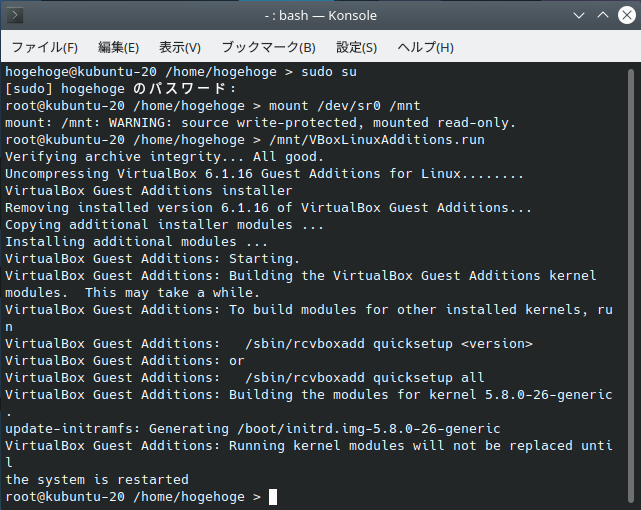Click 'update-initramfs: Generating' line
Image resolution: width=641 pixels, height=510 pixels.
click(x=253, y=429)
